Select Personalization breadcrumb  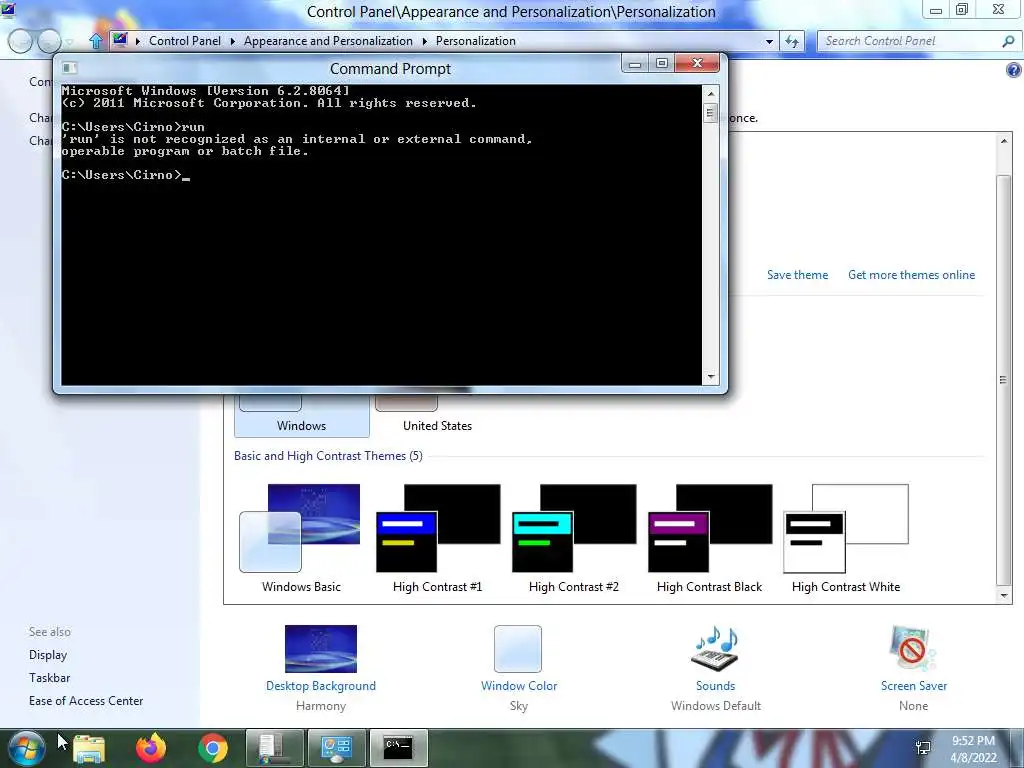pos(475,40)
